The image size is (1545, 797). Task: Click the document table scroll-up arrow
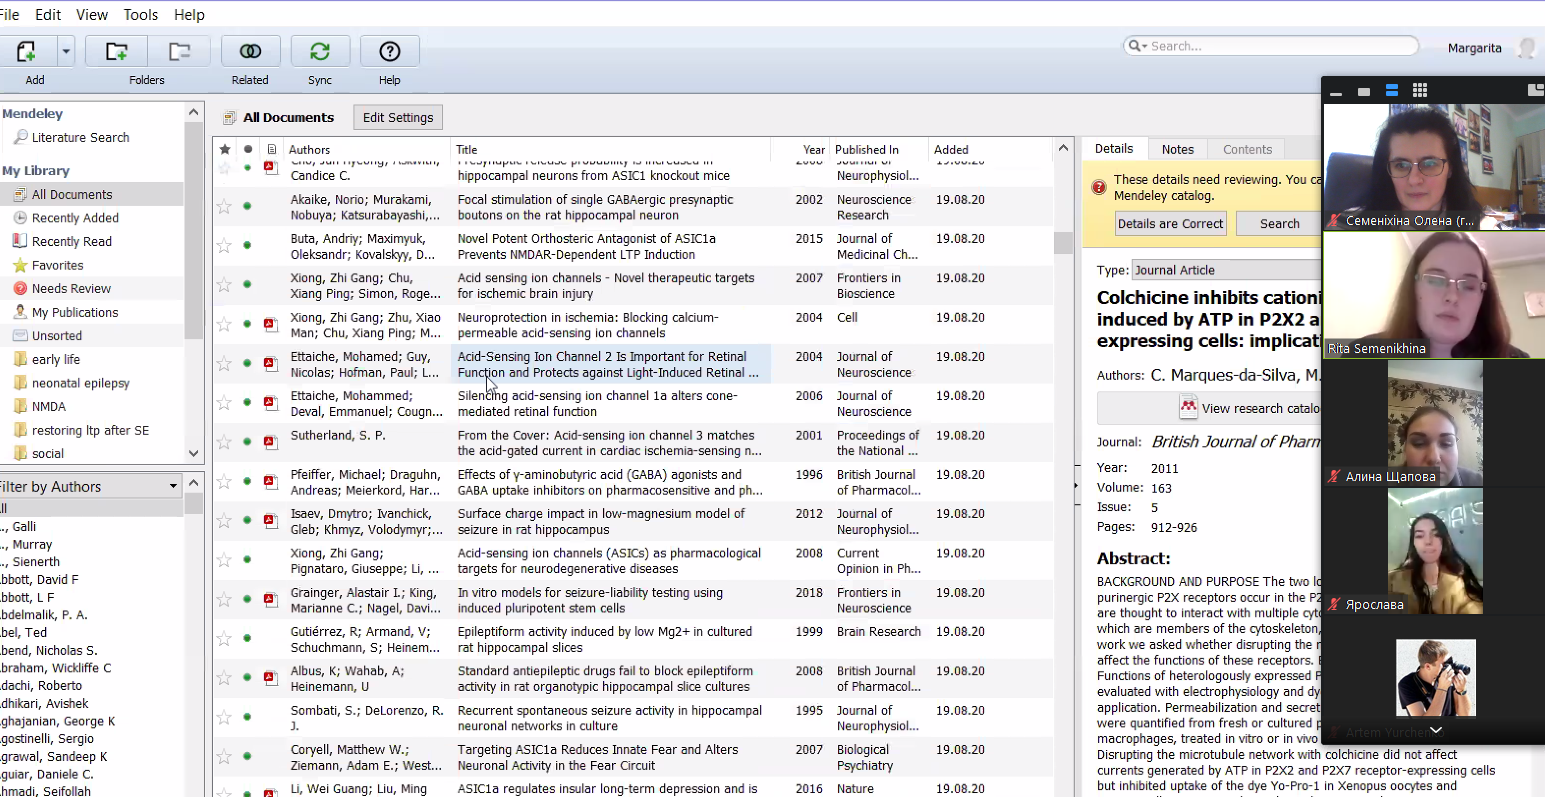[1063, 149]
